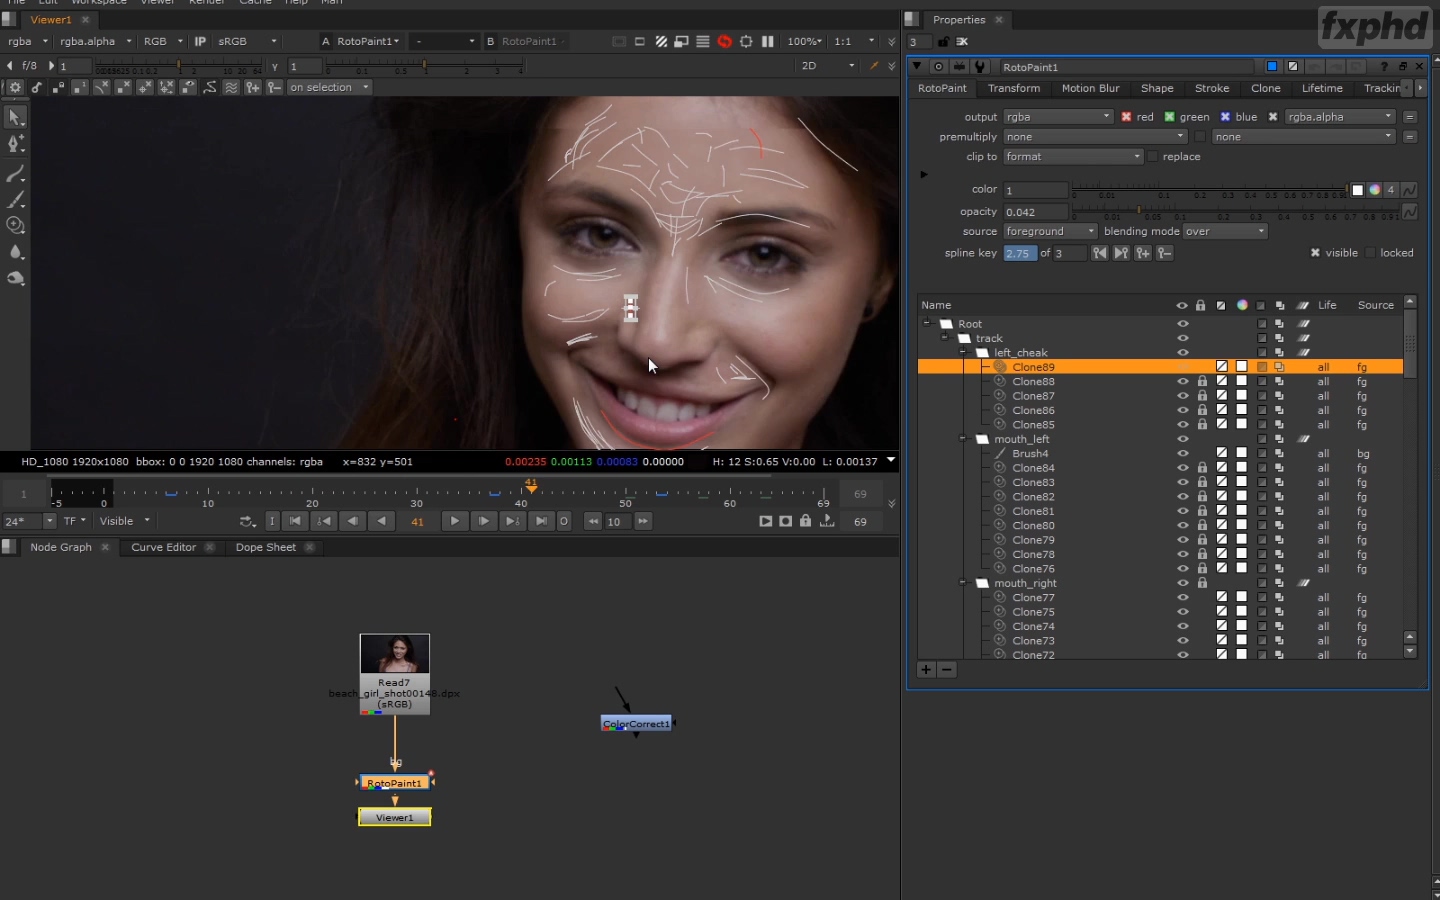Select the Bezier pen tool
Image resolution: width=1440 pixels, height=900 pixels.
pos(15,144)
